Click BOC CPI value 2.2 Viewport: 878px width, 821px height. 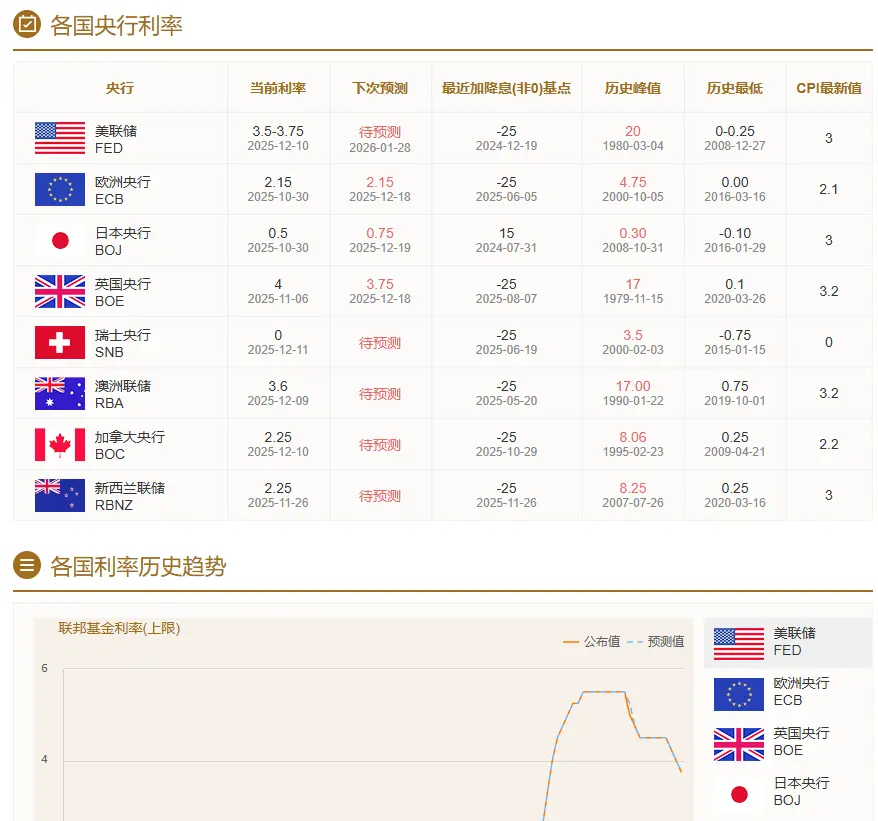829,444
